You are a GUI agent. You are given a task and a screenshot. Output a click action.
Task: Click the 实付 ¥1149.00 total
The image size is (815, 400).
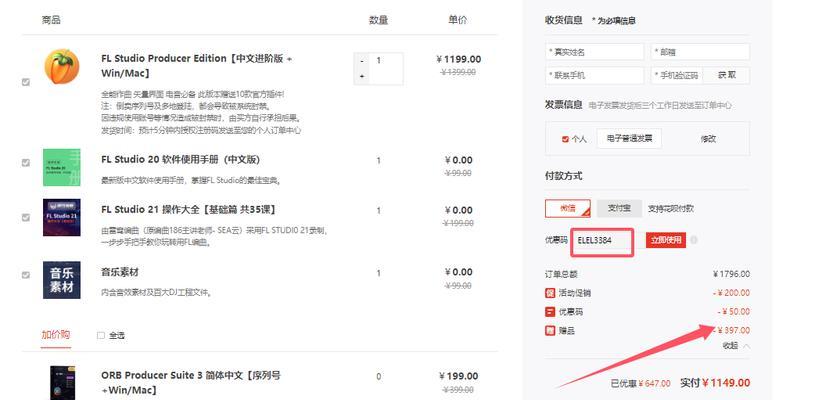coord(715,383)
